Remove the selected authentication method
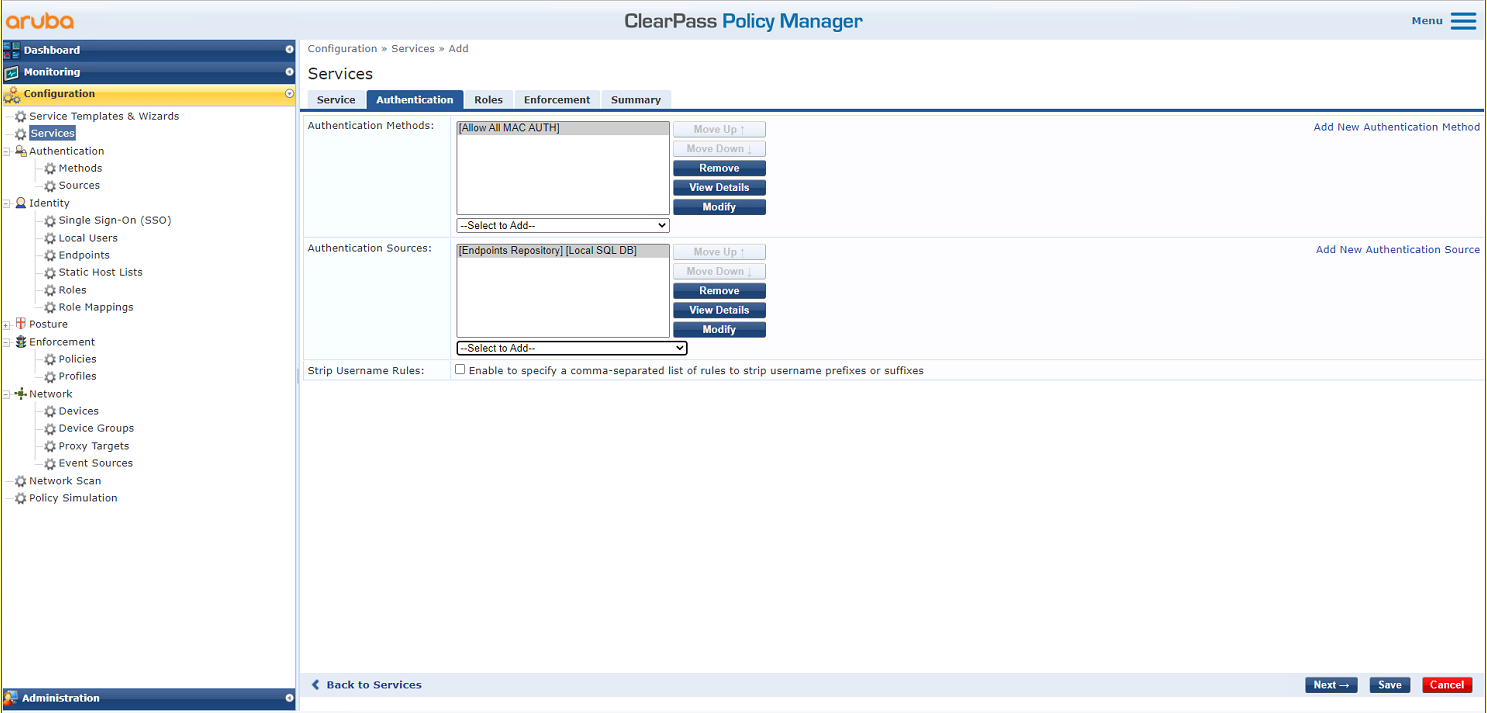 pyautogui.click(x=719, y=168)
